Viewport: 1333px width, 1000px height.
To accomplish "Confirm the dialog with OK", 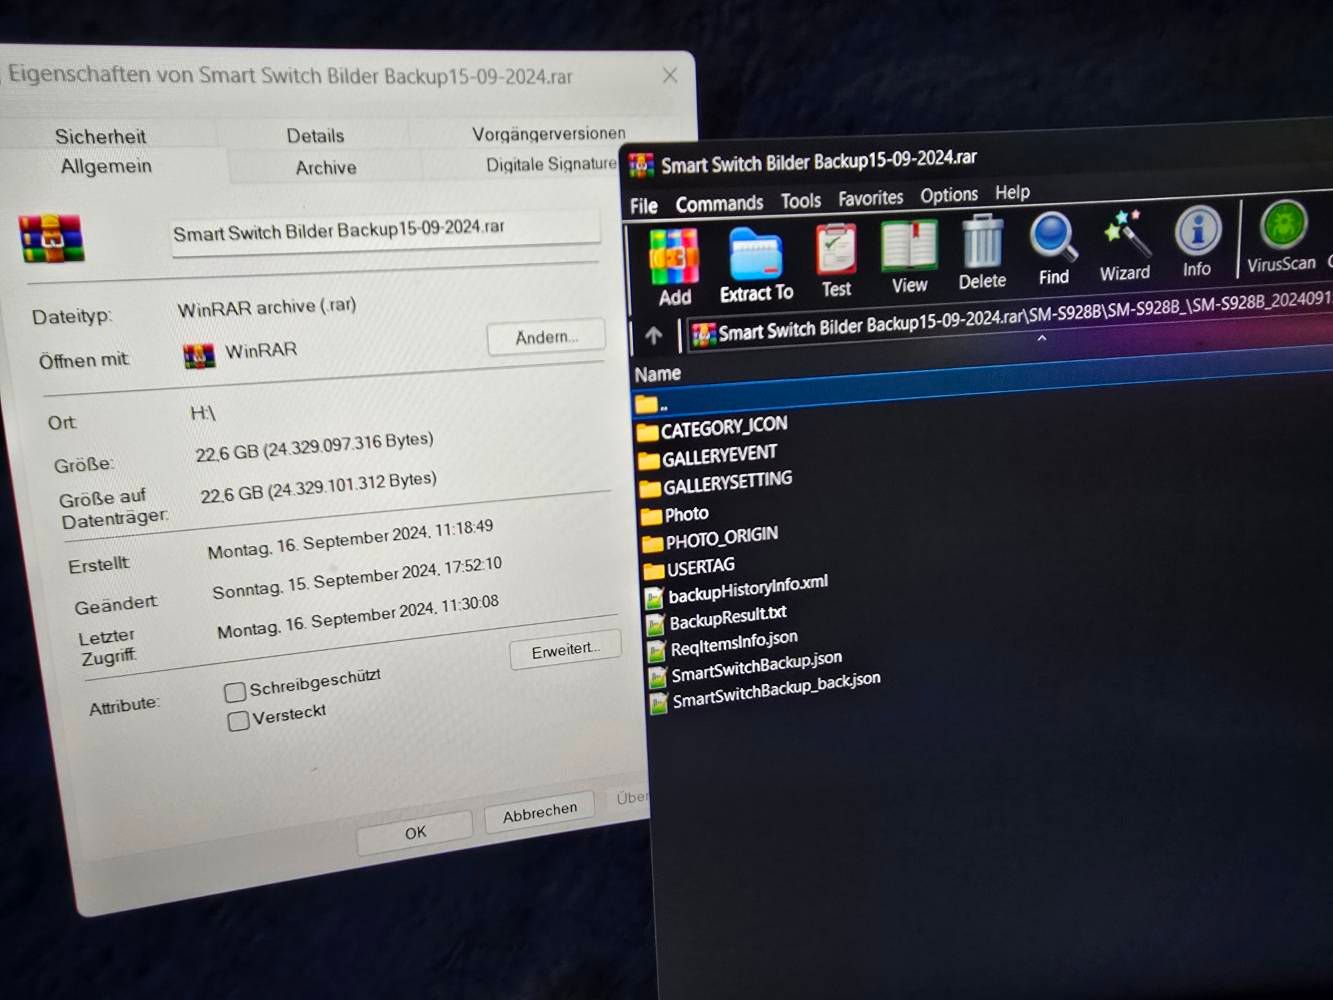I will (x=413, y=831).
